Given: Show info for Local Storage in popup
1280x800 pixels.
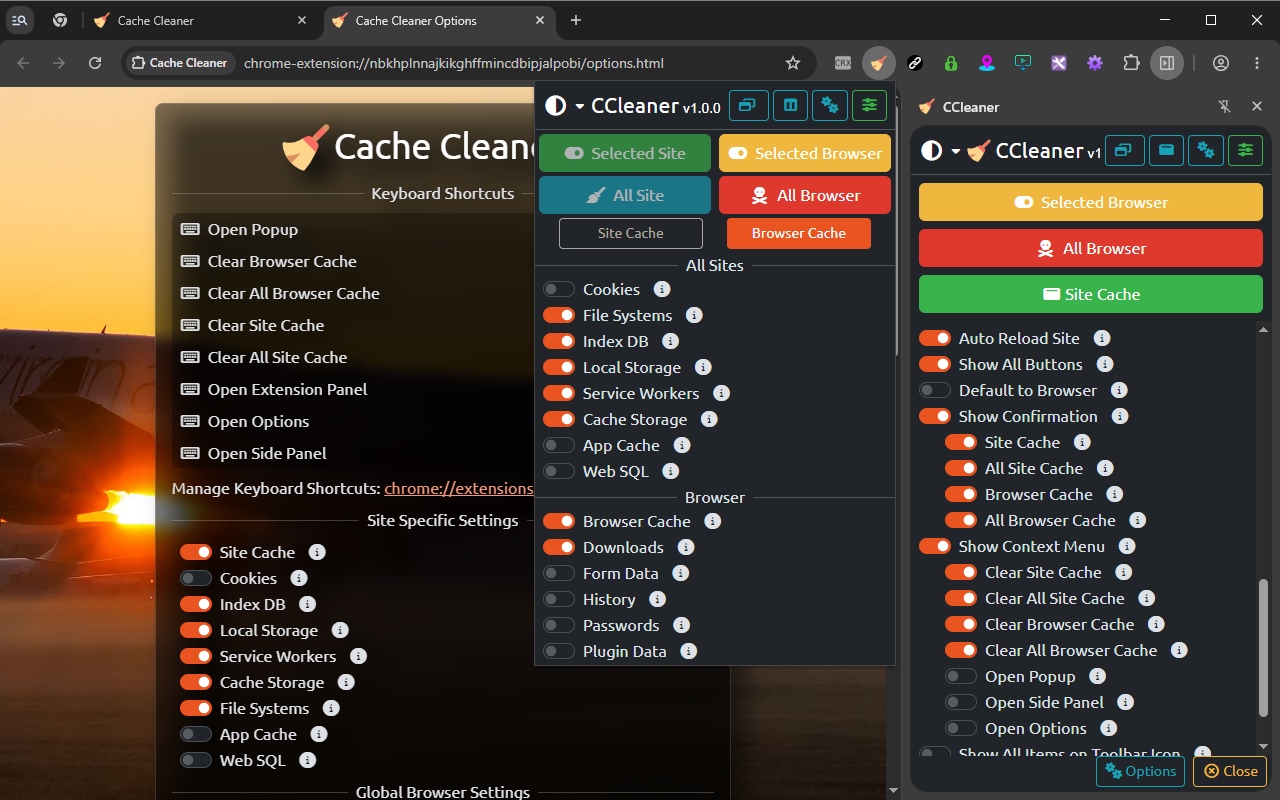Looking at the screenshot, I should click(703, 367).
